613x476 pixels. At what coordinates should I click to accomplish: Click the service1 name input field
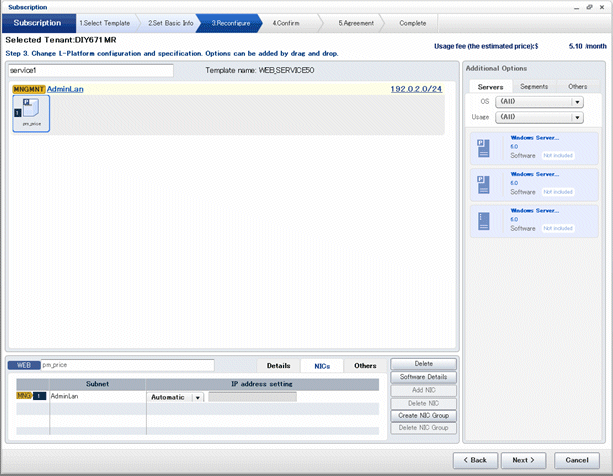point(91,71)
